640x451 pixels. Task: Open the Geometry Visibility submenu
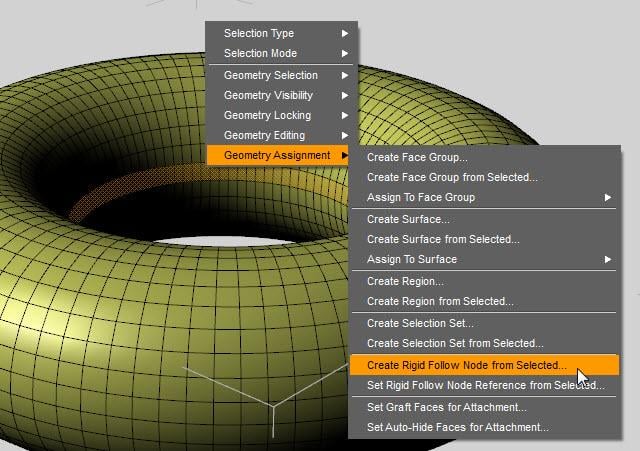(x=281, y=95)
